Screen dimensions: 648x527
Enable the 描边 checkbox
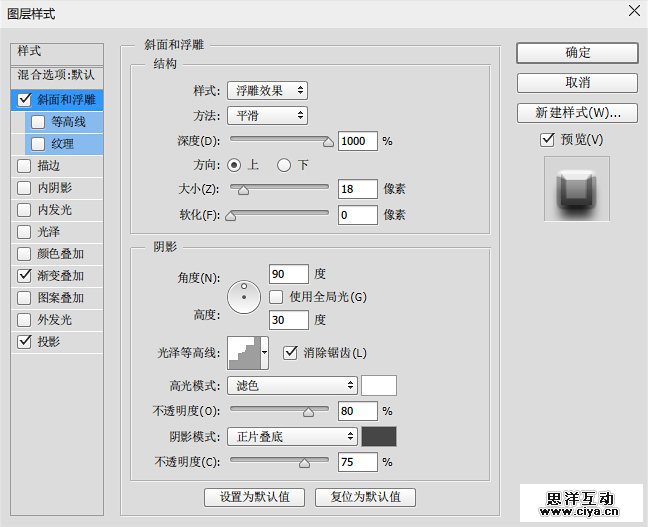point(24,166)
